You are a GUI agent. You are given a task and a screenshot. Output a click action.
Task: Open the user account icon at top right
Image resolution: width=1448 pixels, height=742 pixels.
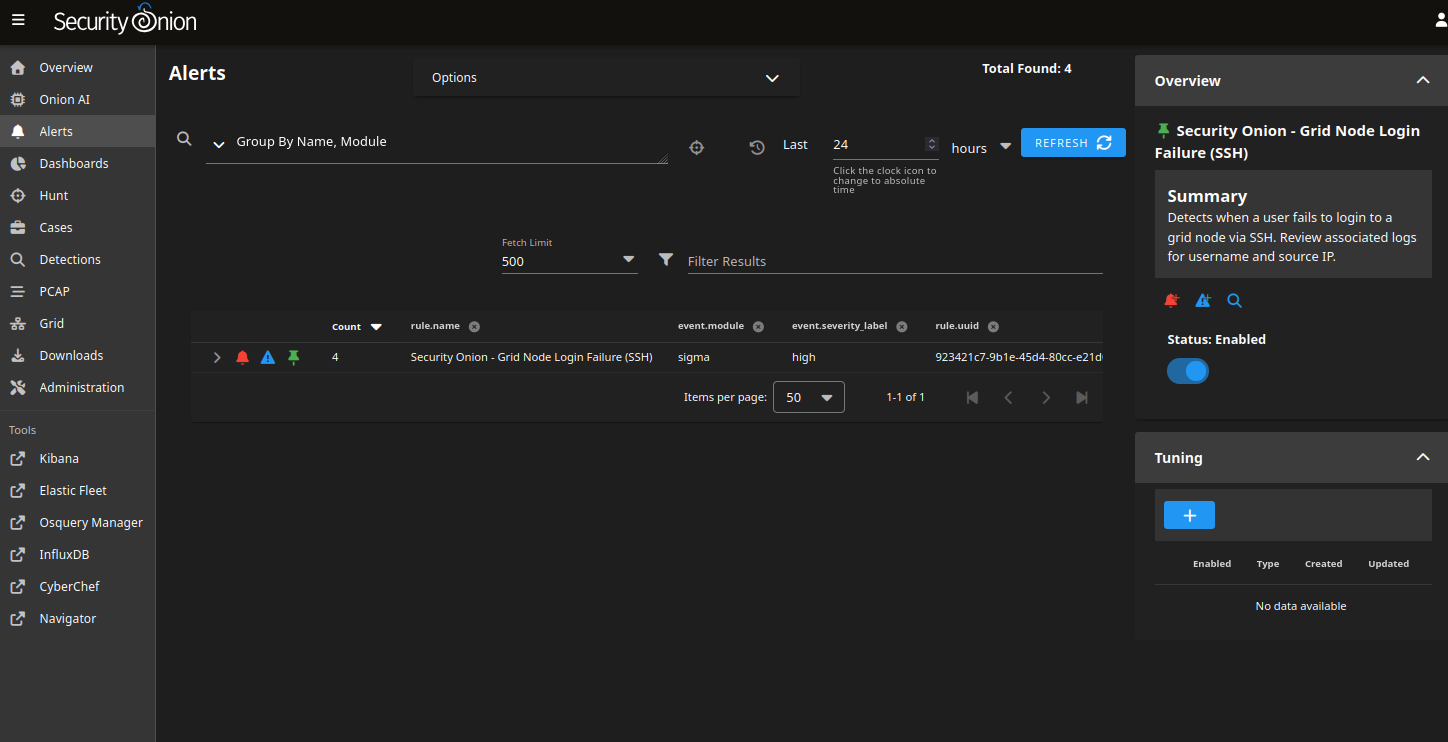[1439, 21]
